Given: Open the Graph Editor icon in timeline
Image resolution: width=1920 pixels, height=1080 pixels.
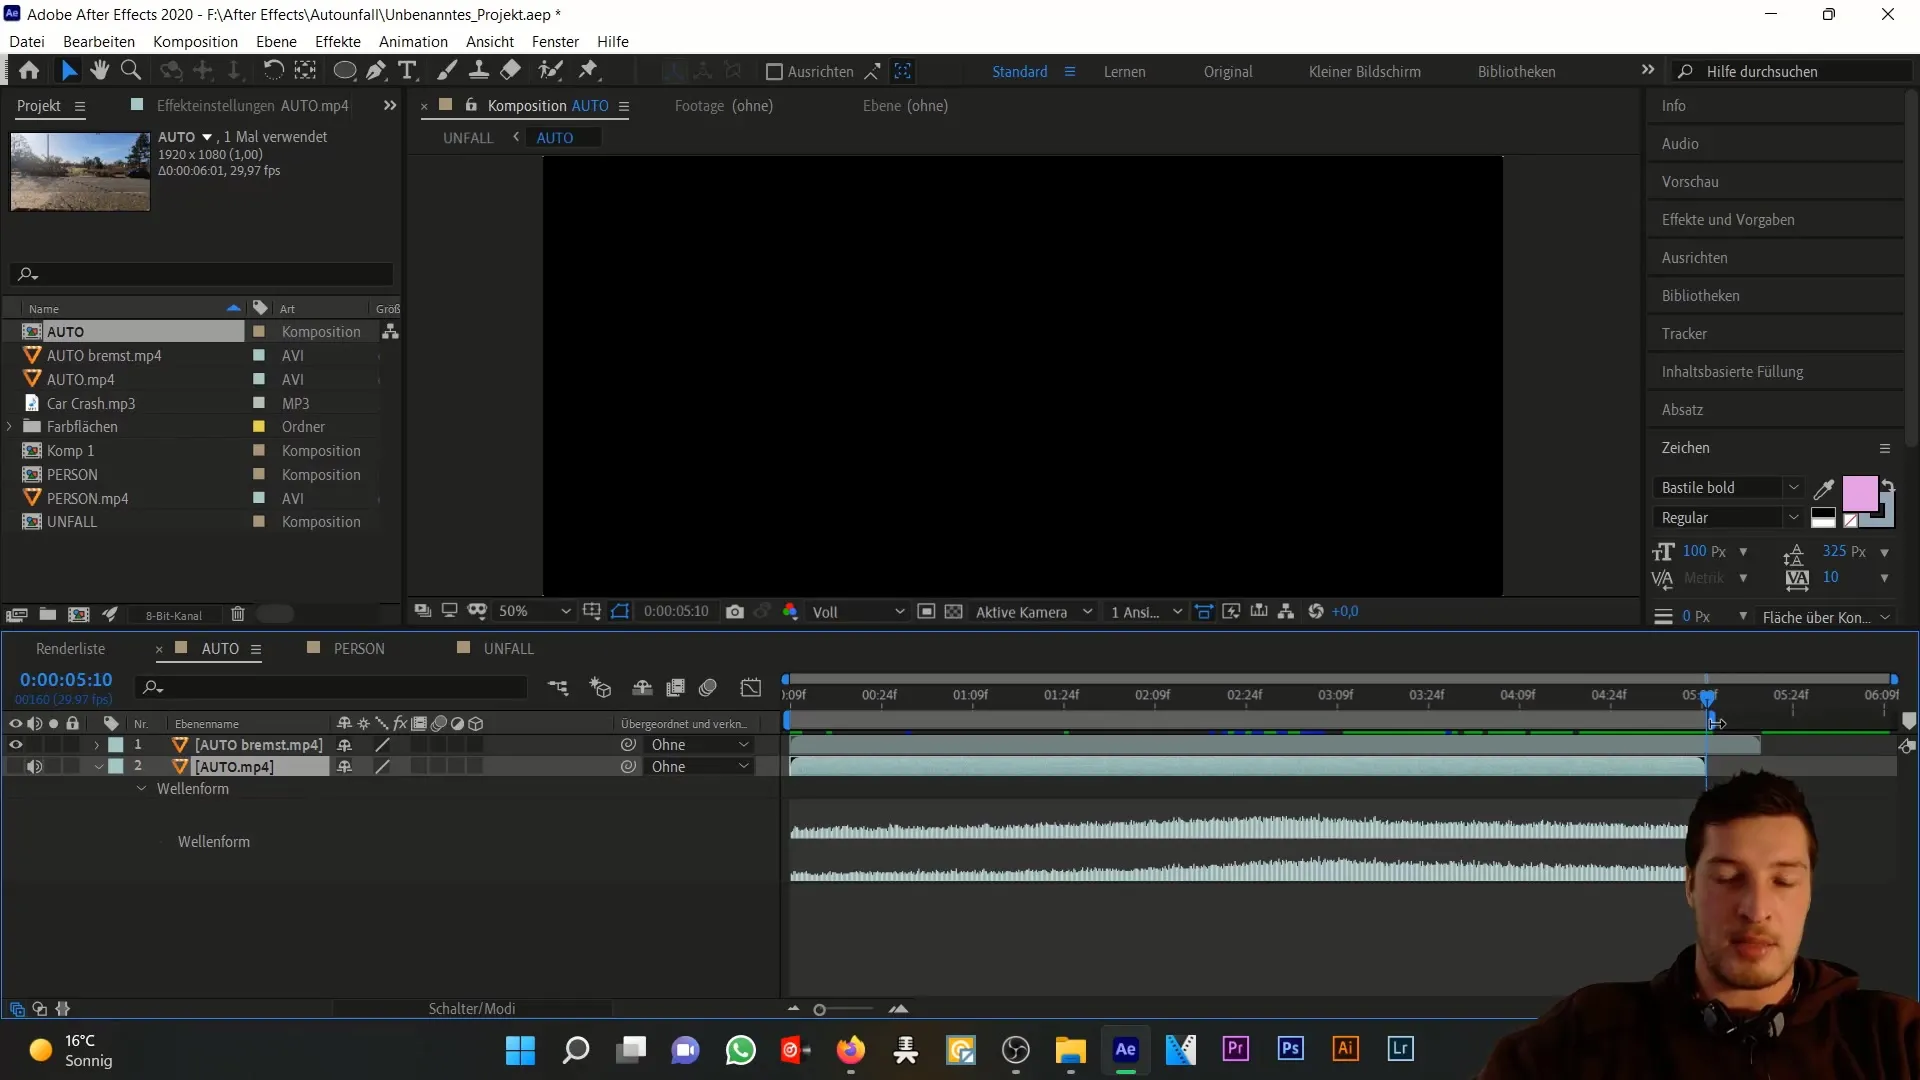Looking at the screenshot, I should [751, 688].
